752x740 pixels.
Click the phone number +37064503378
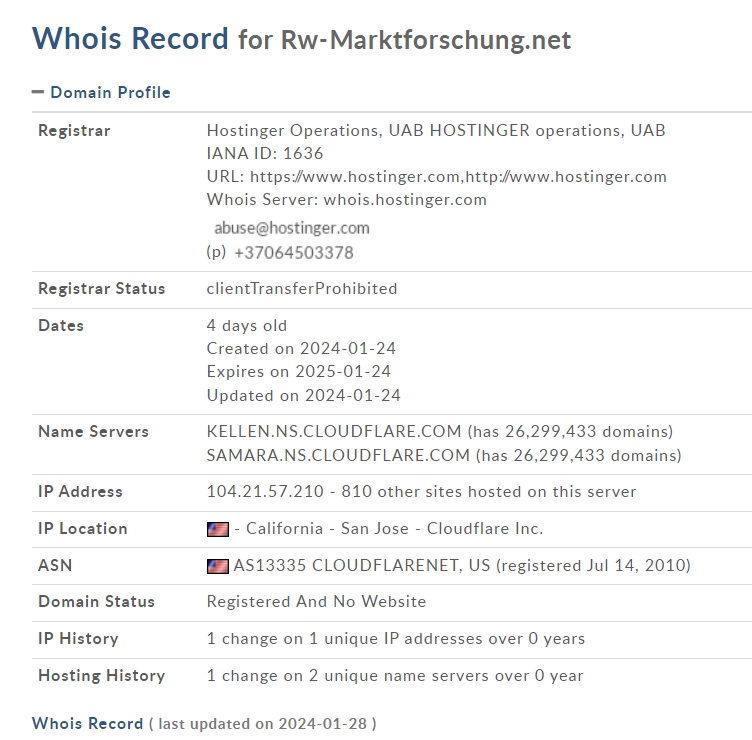pyautogui.click(x=294, y=253)
